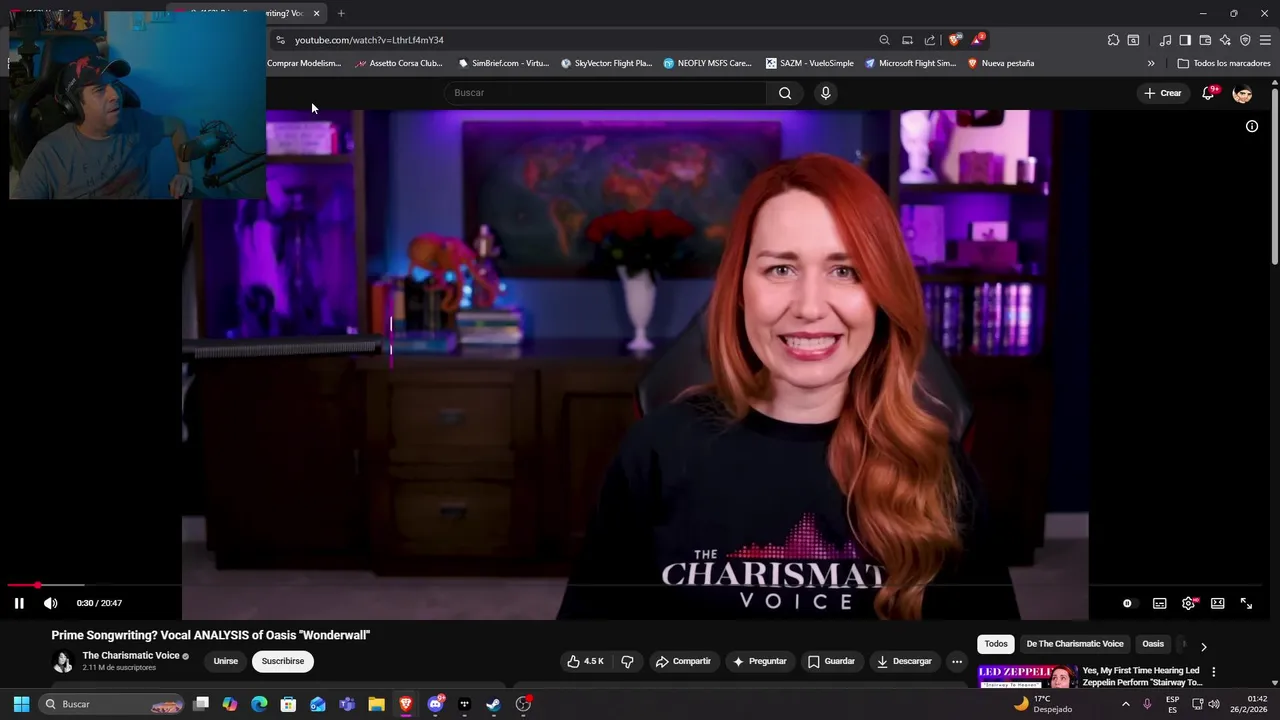
Task: Dislike the video with thumbs down
Action: [627, 661]
